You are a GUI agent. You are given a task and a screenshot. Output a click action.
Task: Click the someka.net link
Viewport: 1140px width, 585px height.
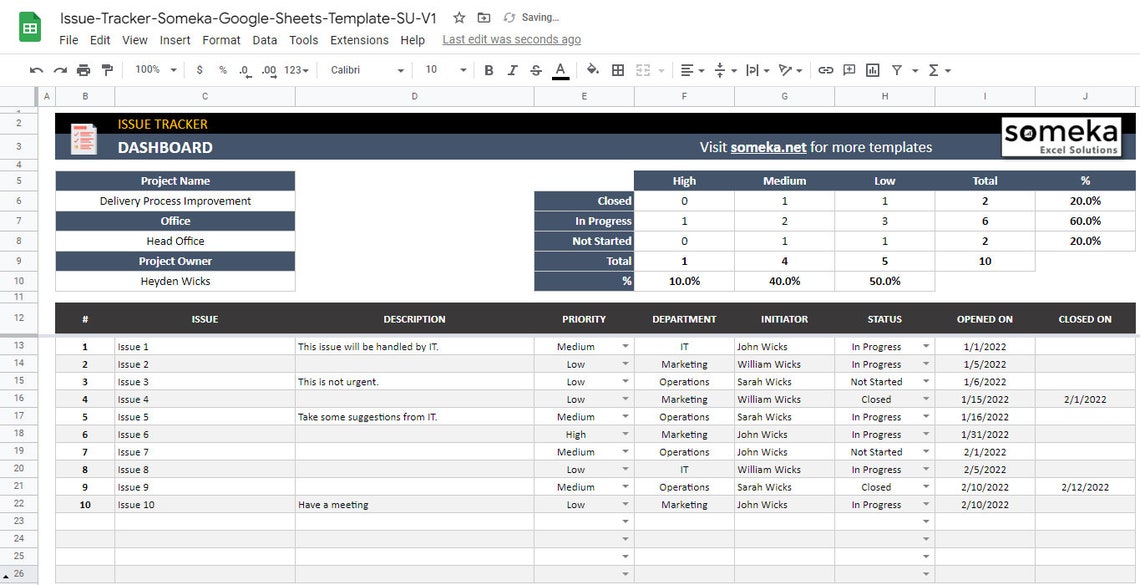pyautogui.click(x=768, y=145)
